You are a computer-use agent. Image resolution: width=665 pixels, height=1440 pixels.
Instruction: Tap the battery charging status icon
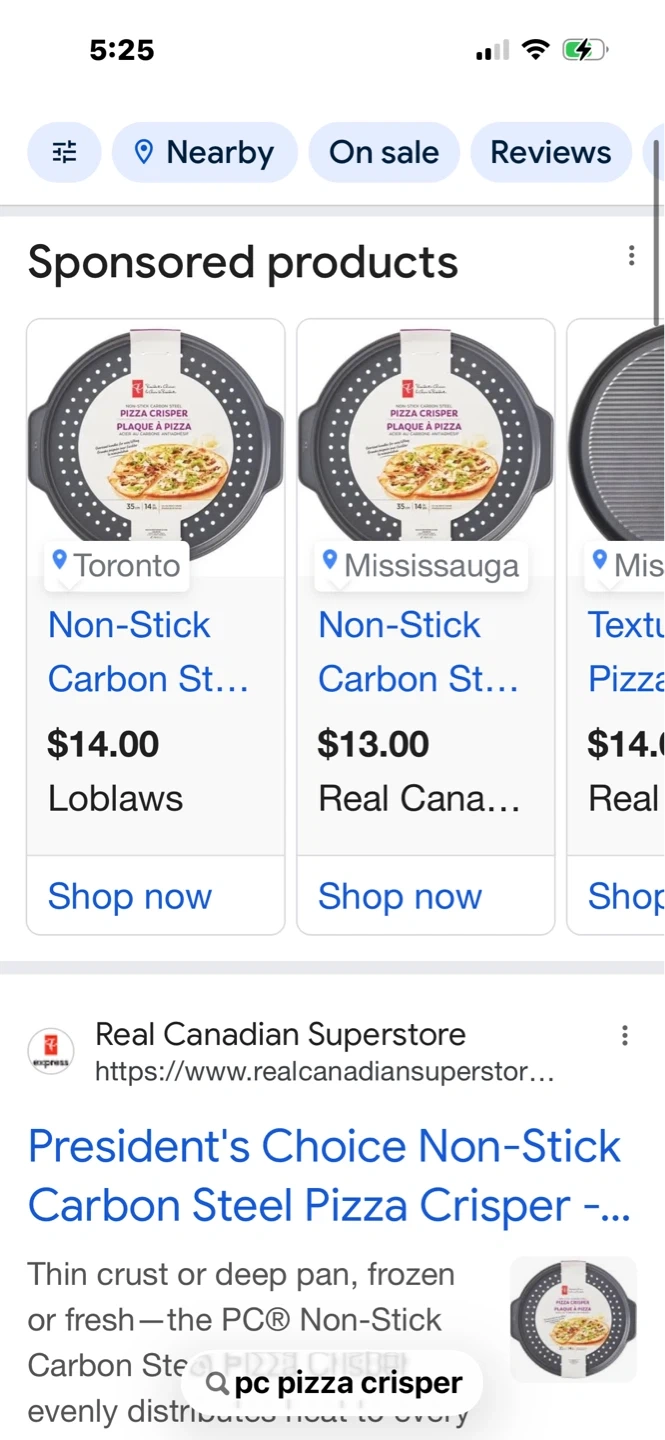click(582, 49)
